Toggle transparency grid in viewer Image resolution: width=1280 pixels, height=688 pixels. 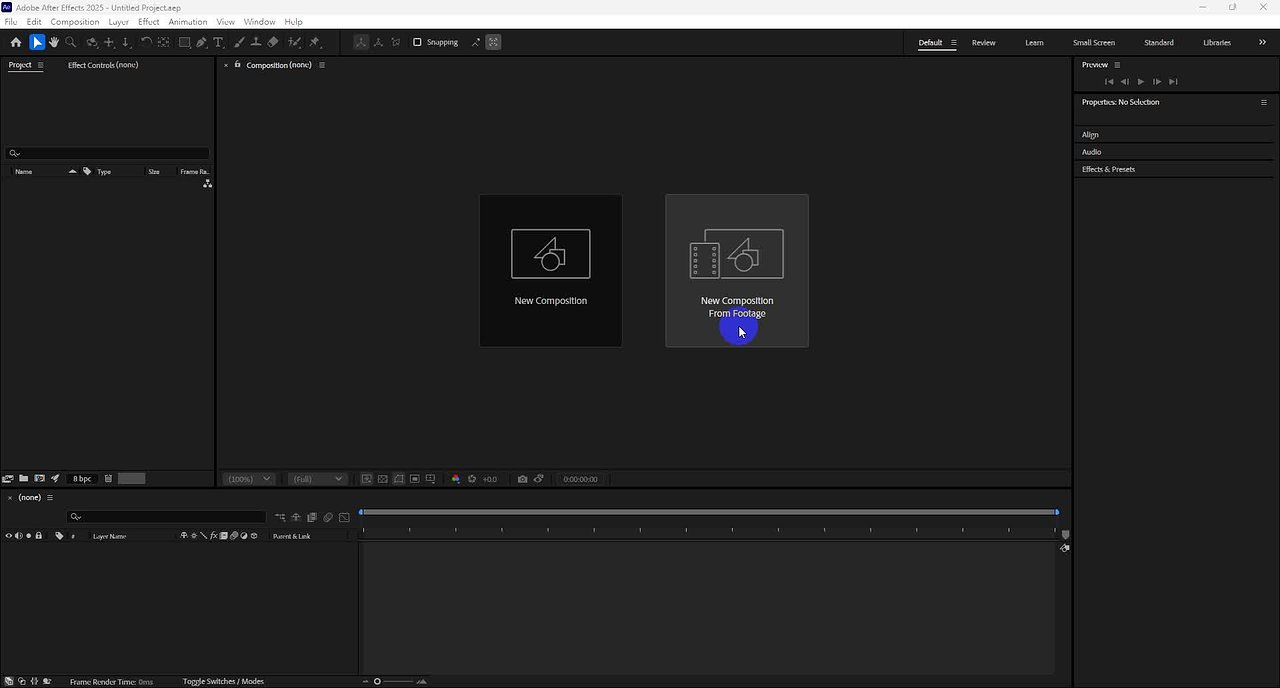pyautogui.click(x=383, y=479)
